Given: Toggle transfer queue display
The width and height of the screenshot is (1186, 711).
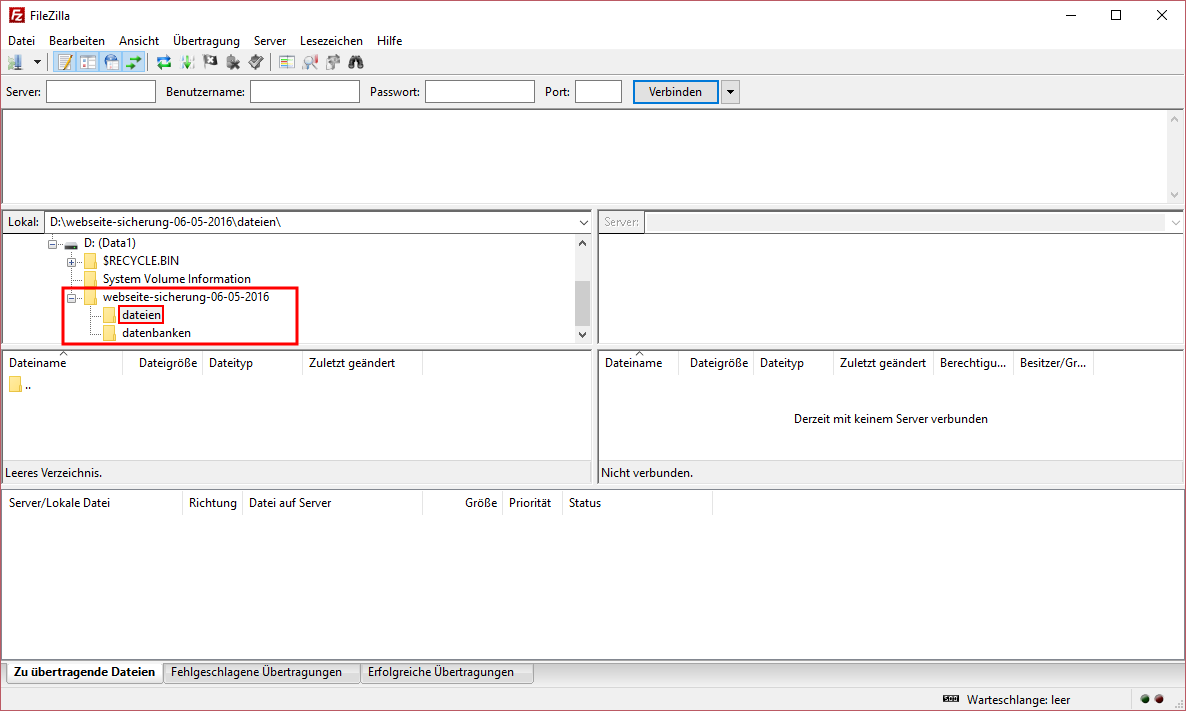Looking at the screenshot, I should [133, 62].
